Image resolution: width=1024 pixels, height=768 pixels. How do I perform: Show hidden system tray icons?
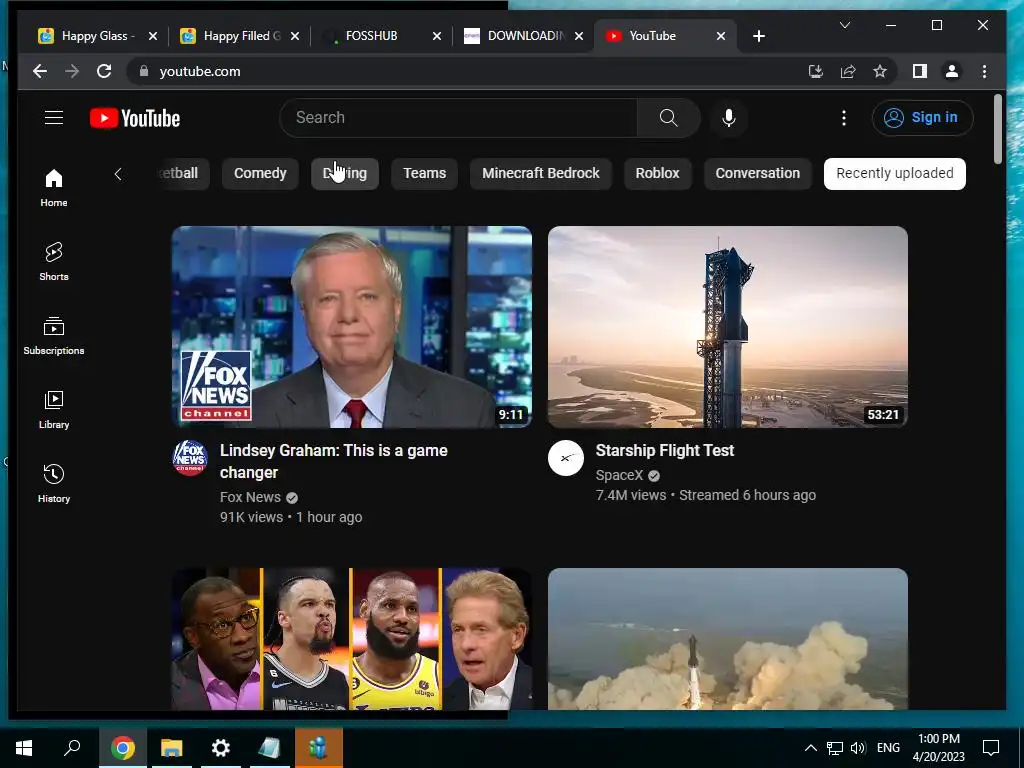coord(810,748)
